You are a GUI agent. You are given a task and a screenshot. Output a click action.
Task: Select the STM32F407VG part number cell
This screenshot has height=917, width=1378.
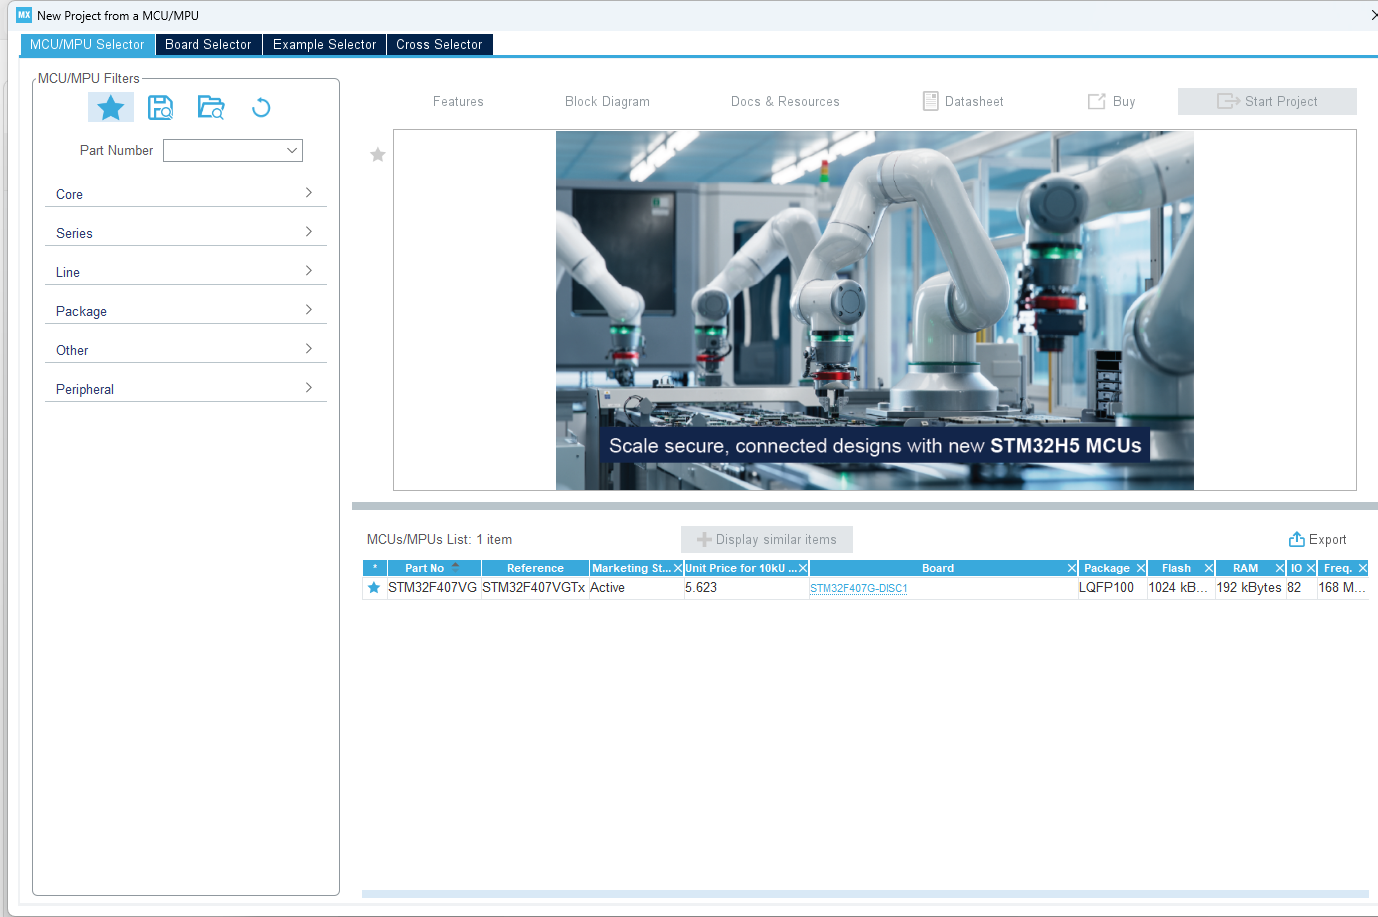tap(432, 588)
